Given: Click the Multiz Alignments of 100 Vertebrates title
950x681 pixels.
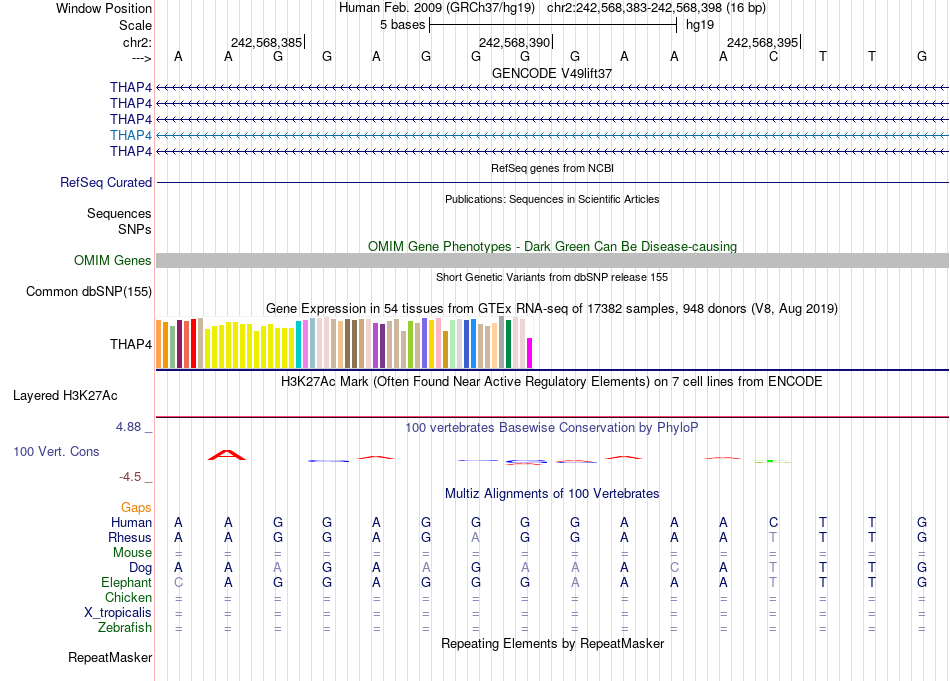Looking at the screenshot, I should tap(552, 494).
